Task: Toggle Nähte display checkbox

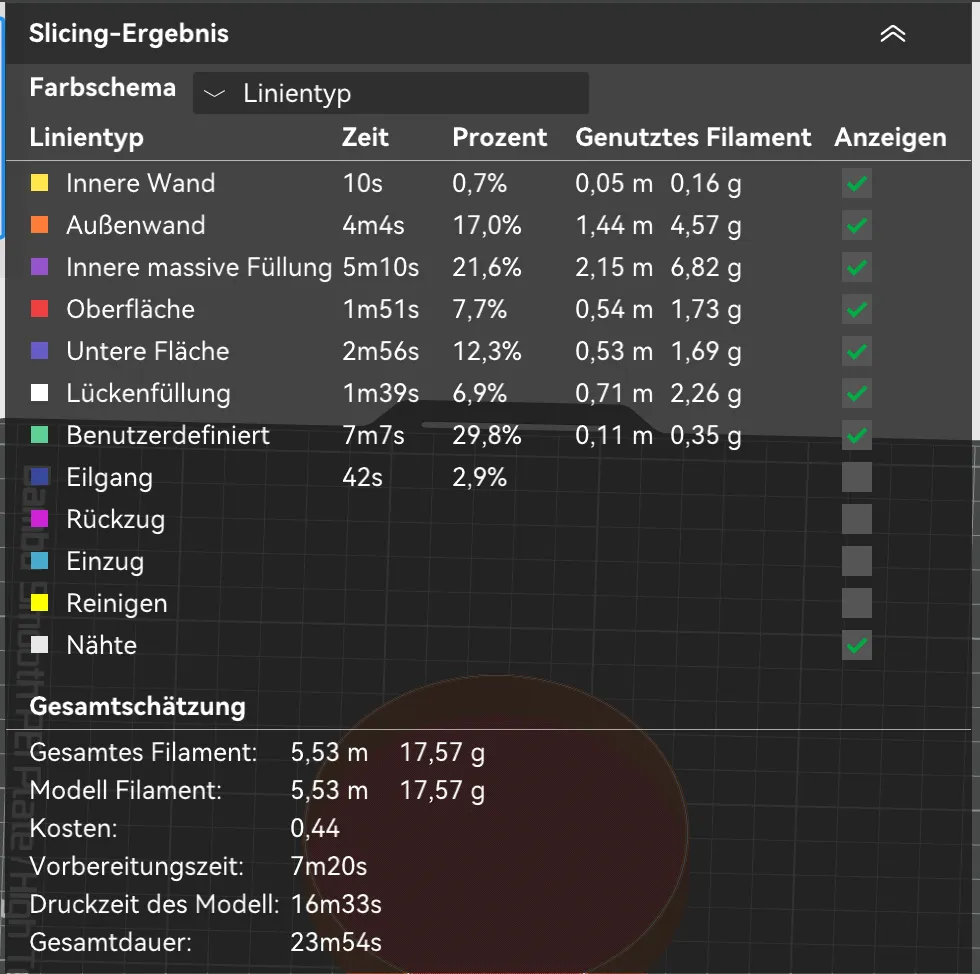Action: pos(856,645)
